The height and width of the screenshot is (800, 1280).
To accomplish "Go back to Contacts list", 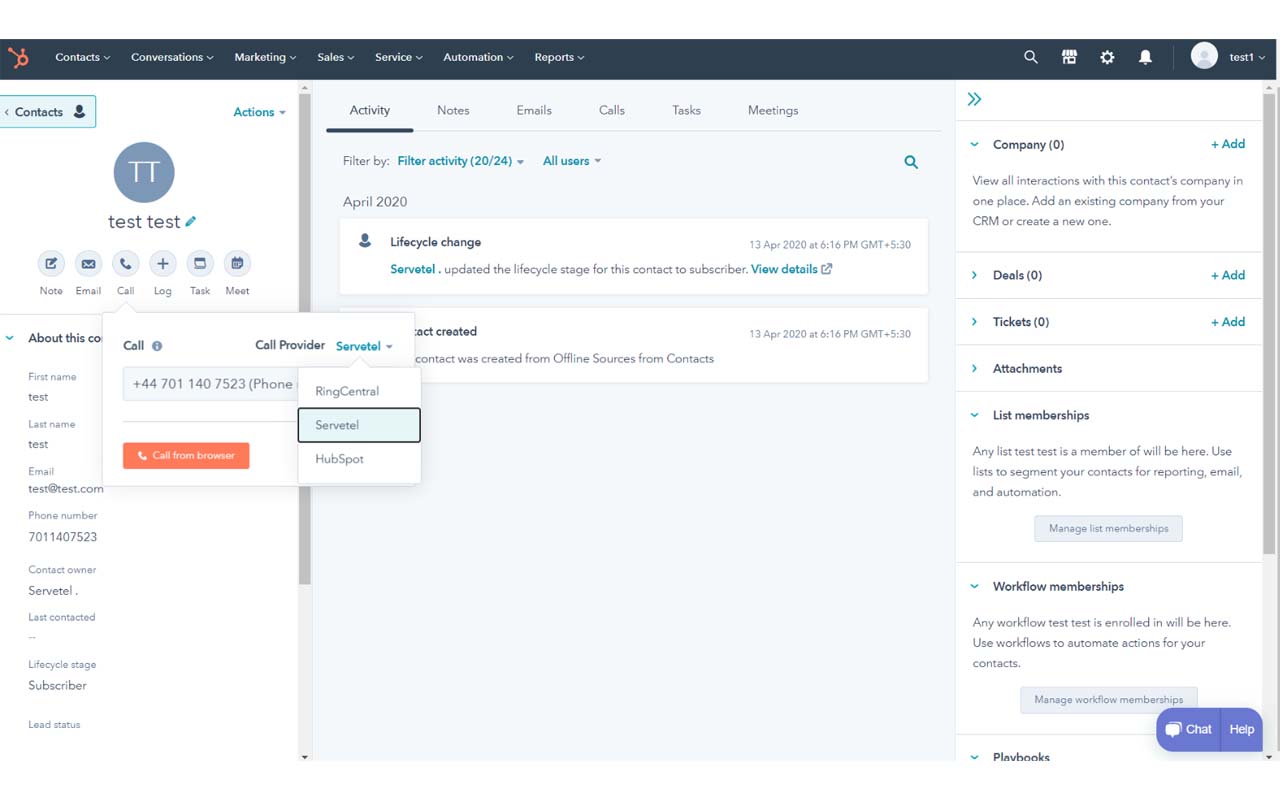I will (x=48, y=112).
